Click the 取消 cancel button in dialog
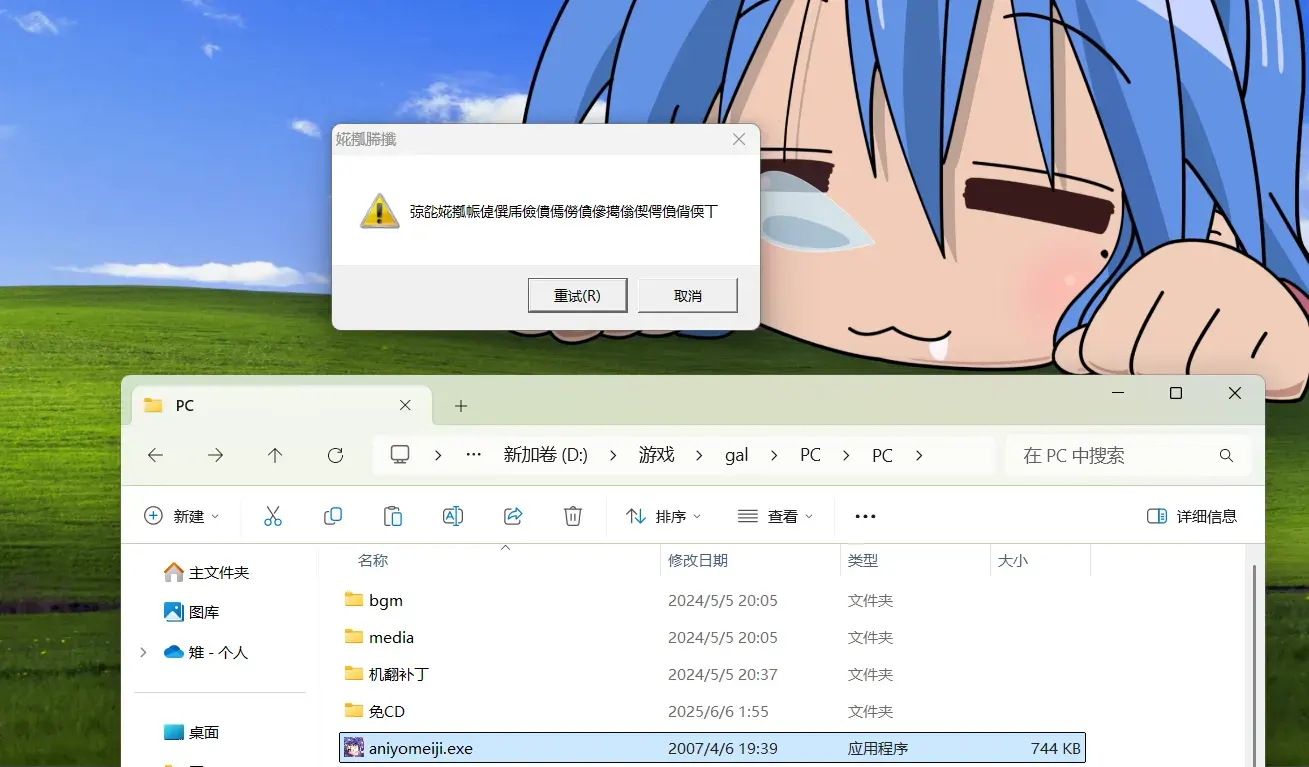This screenshot has height=767, width=1309. click(x=687, y=296)
